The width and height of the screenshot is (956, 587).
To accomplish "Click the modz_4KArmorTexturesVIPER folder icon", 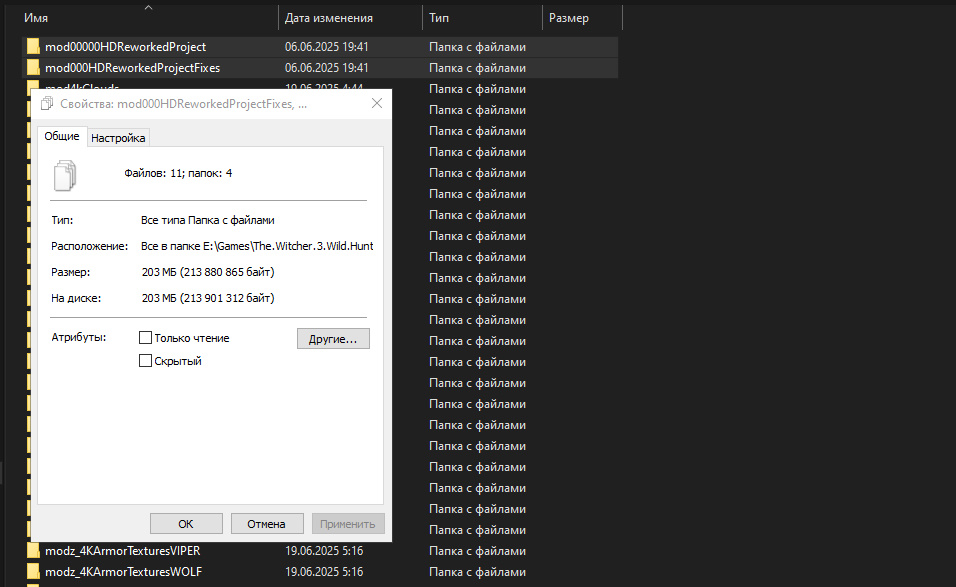I will coord(33,551).
